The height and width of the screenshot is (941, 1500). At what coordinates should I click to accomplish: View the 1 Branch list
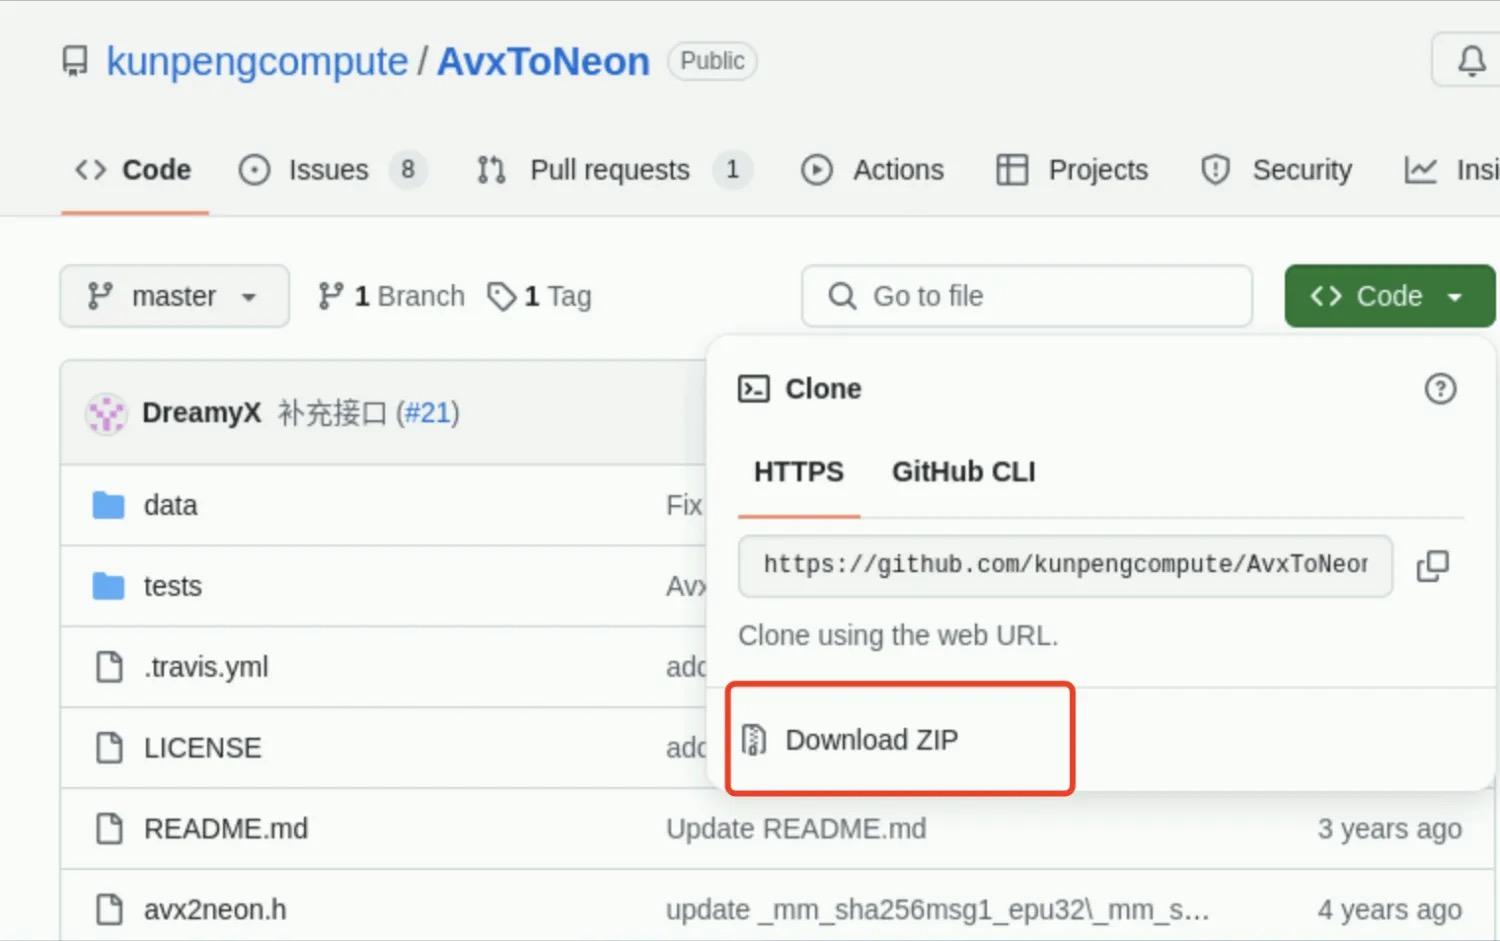pos(392,296)
